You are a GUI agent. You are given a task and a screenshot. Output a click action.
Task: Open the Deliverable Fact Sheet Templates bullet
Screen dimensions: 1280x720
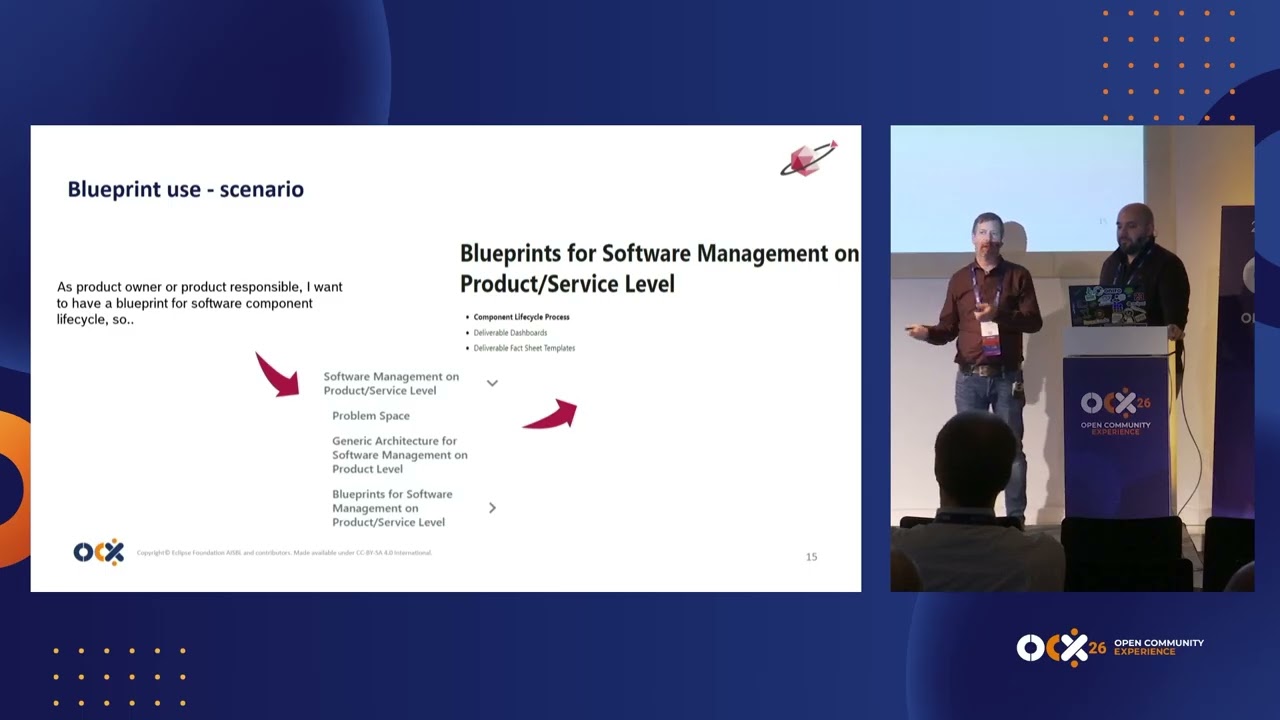(524, 348)
